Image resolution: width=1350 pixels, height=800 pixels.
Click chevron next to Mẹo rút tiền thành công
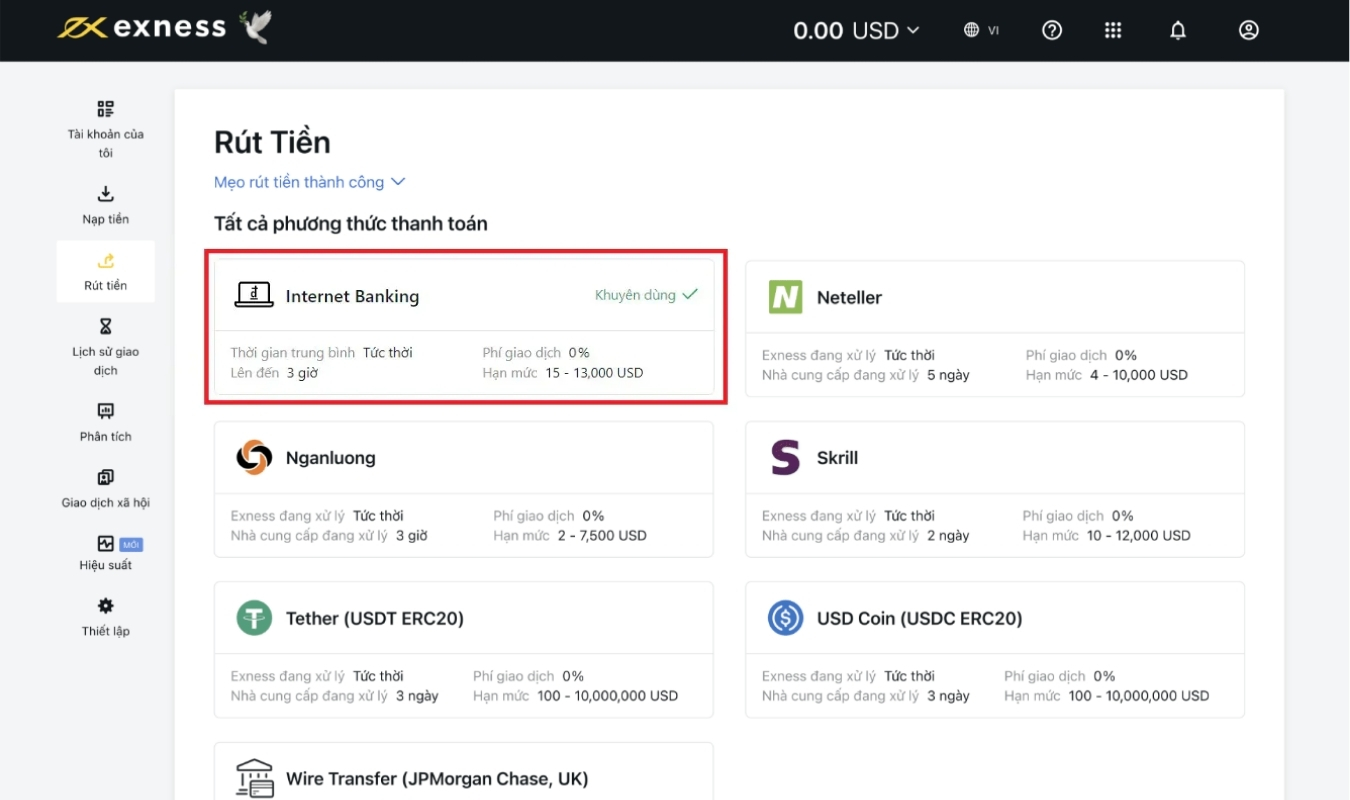(x=398, y=182)
